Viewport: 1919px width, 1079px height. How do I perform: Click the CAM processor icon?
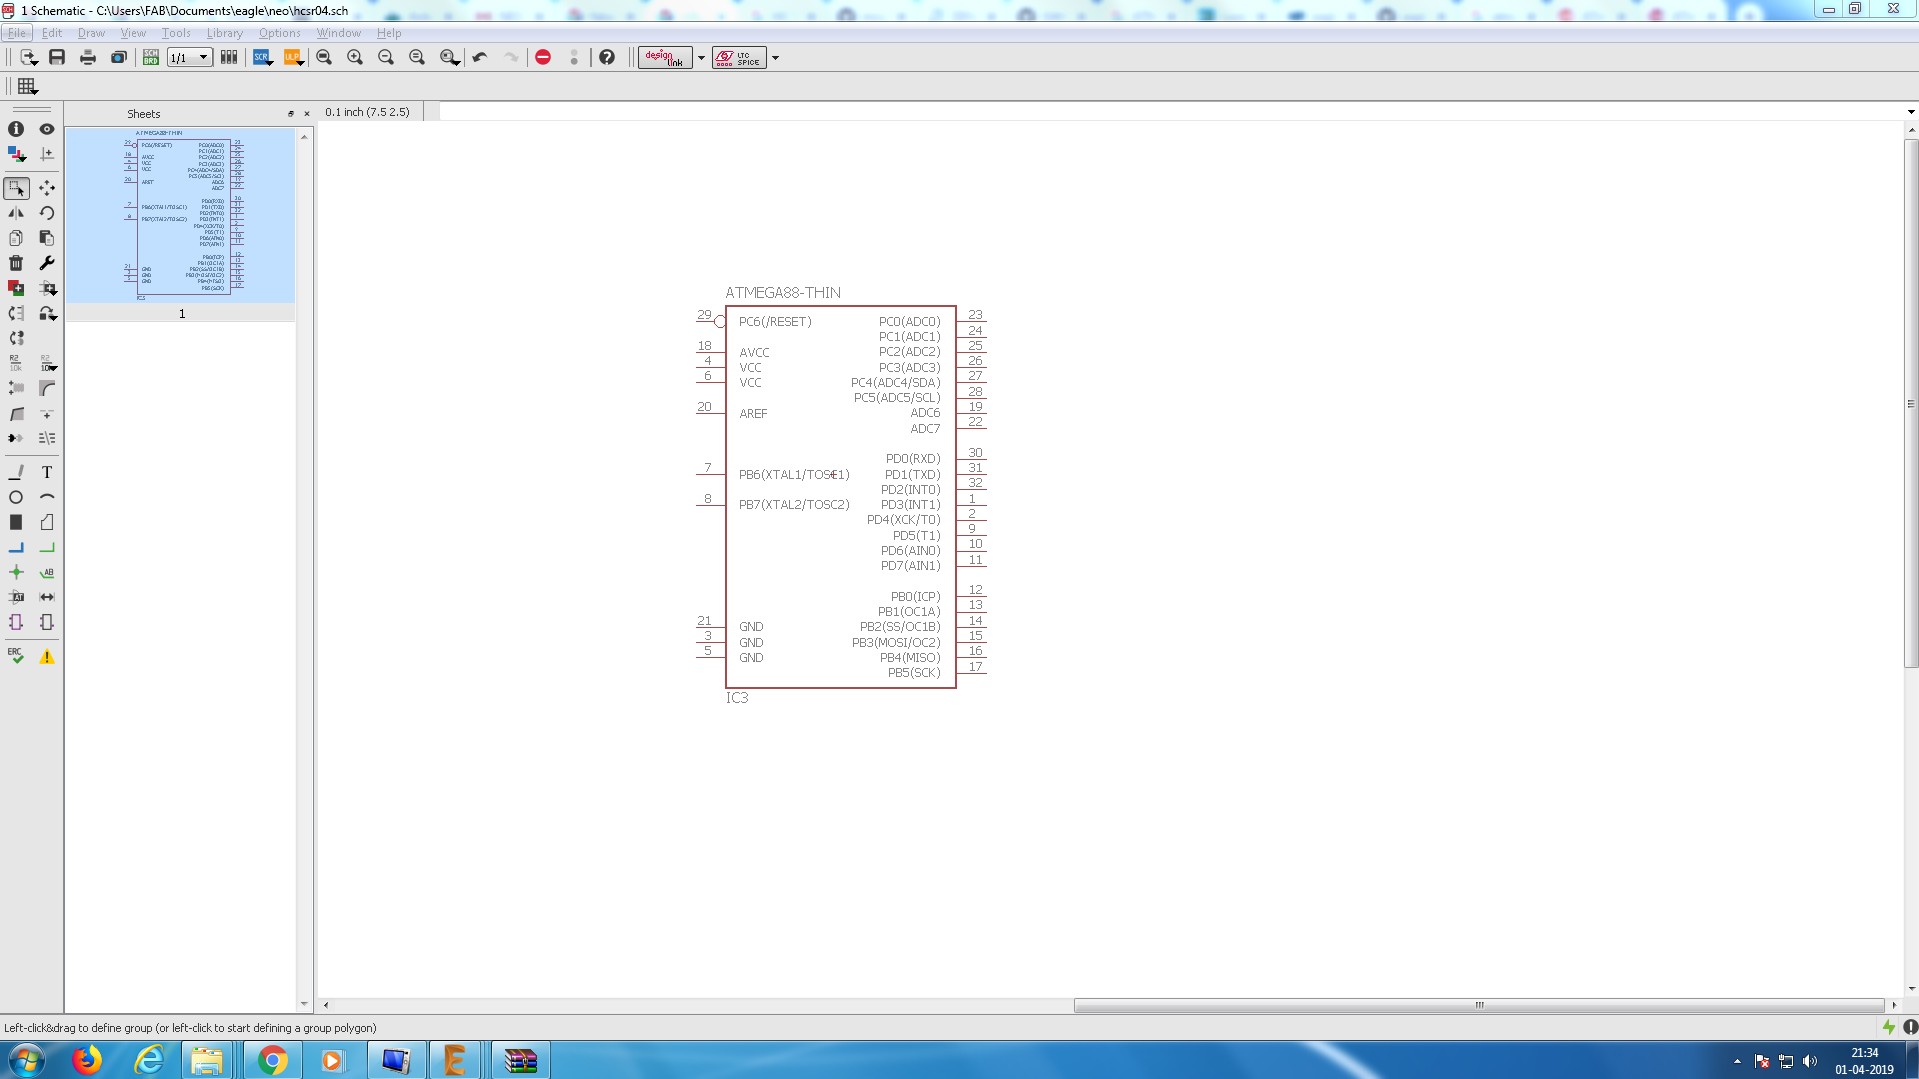(119, 57)
